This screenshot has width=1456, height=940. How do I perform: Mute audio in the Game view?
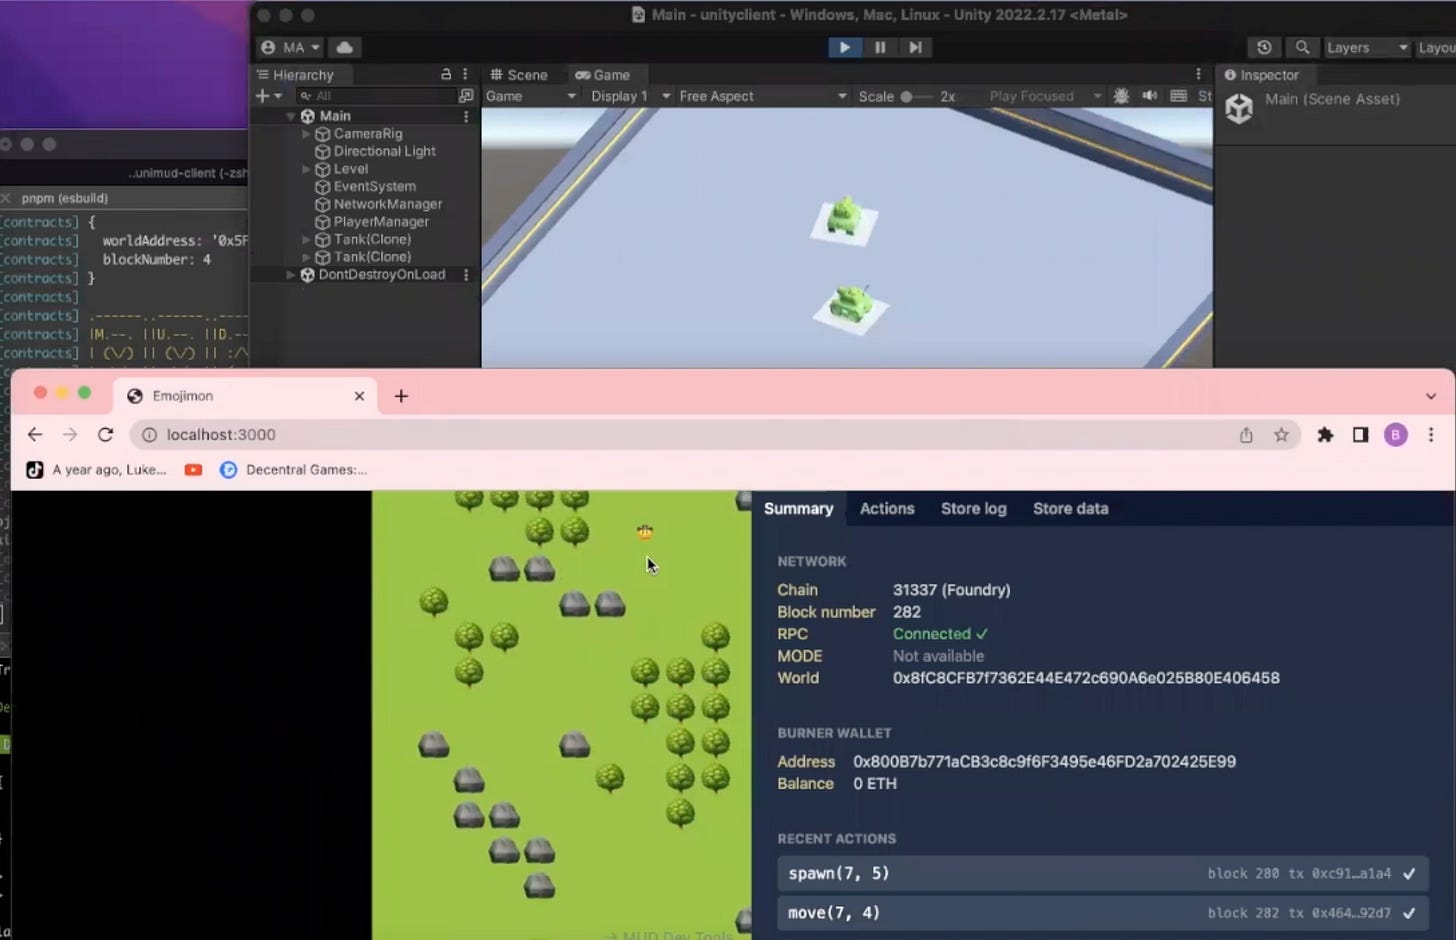click(1149, 96)
